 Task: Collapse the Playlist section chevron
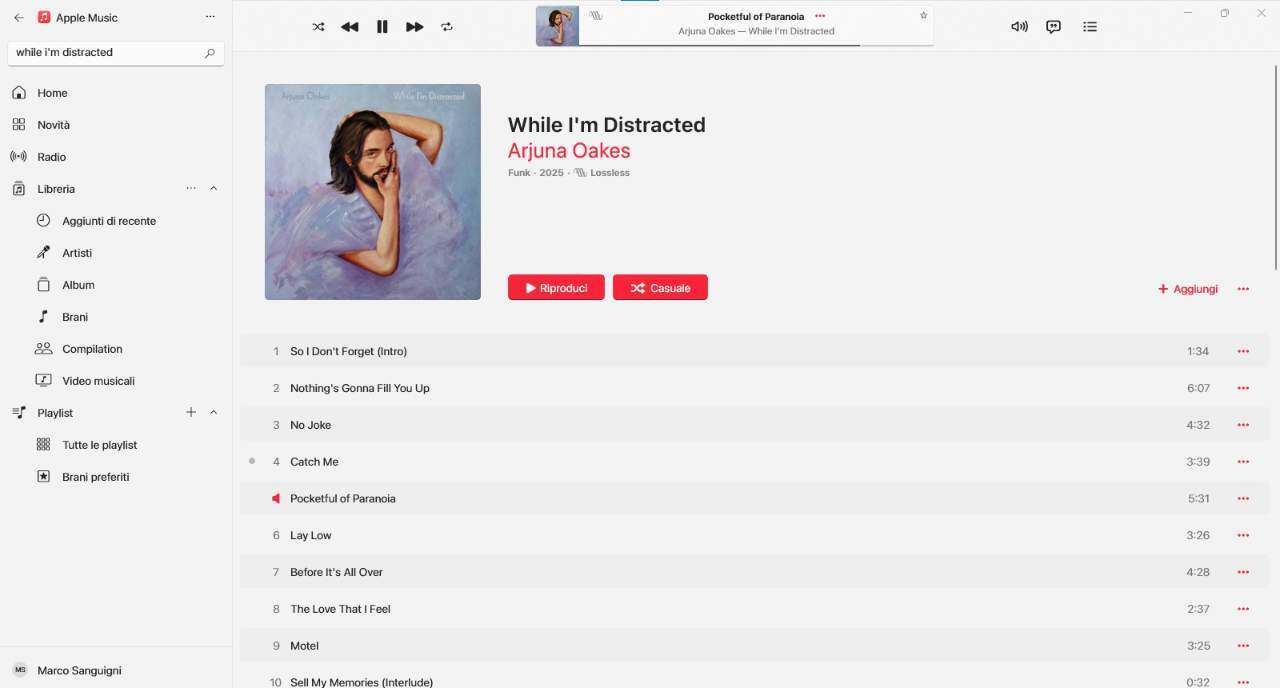[x=213, y=413]
